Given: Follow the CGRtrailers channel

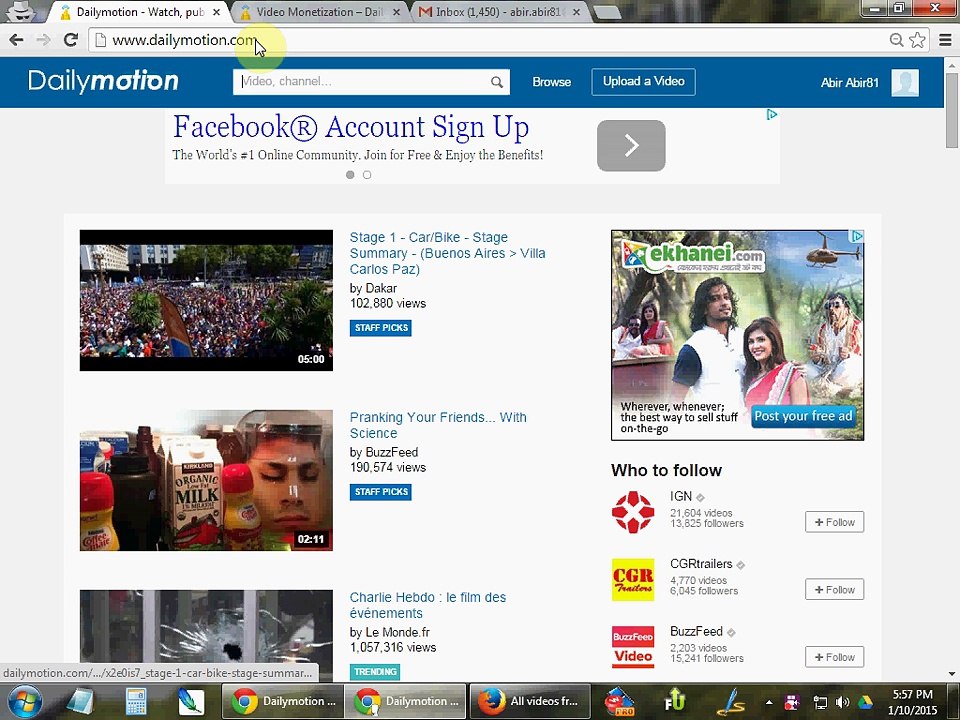Looking at the screenshot, I should point(834,590).
